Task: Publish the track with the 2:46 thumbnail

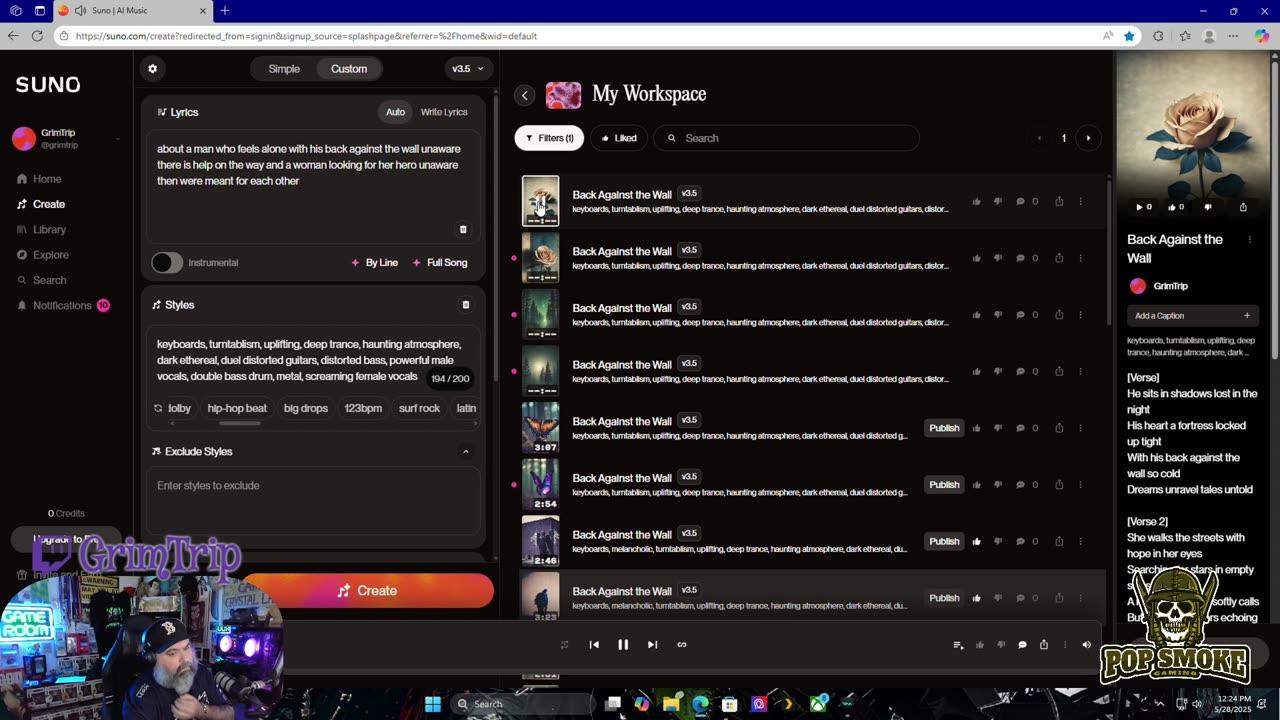Action: [944, 541]
